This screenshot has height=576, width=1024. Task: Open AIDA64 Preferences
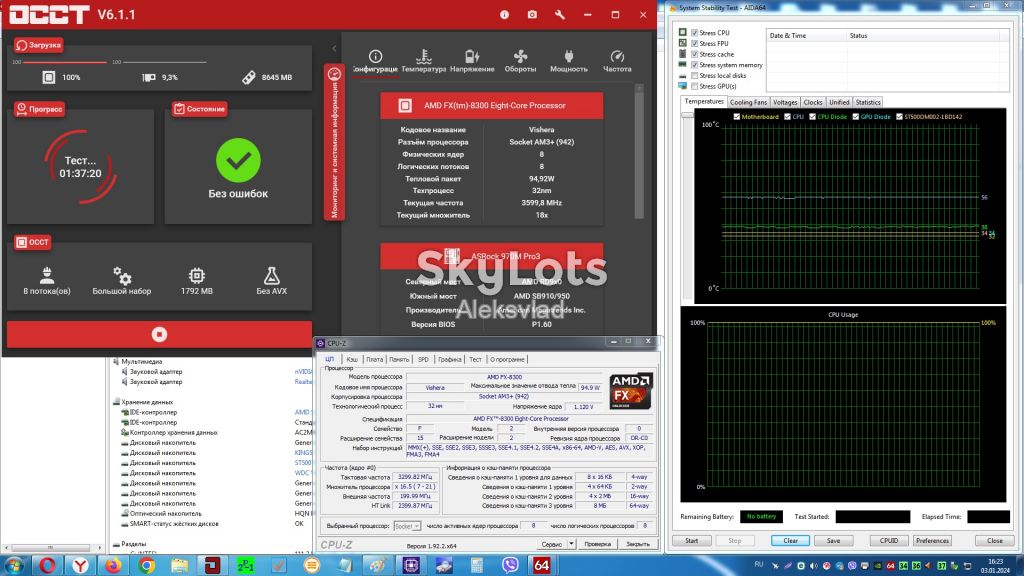[x=932, y=541]
